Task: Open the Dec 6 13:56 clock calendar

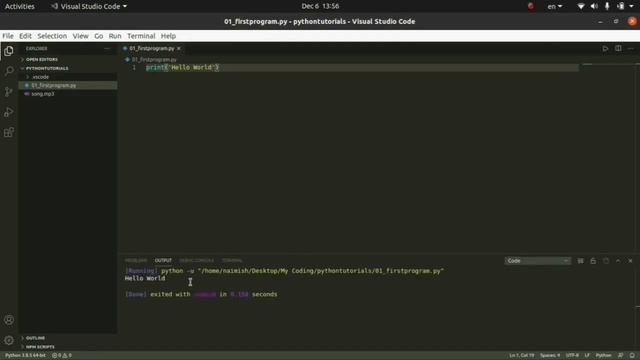Action: pos(320,6)
